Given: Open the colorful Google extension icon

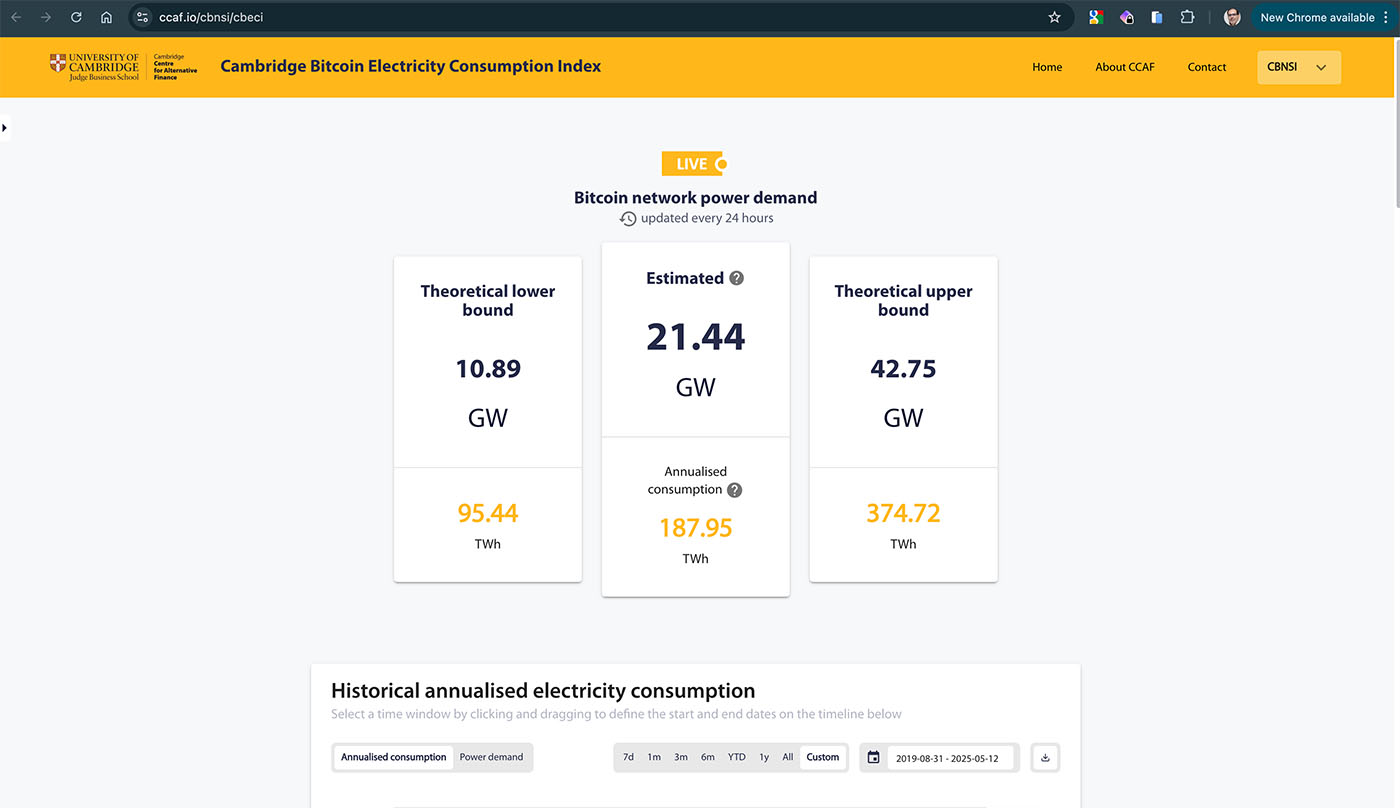Looking at the screenshot, I should pos(1096,17).
